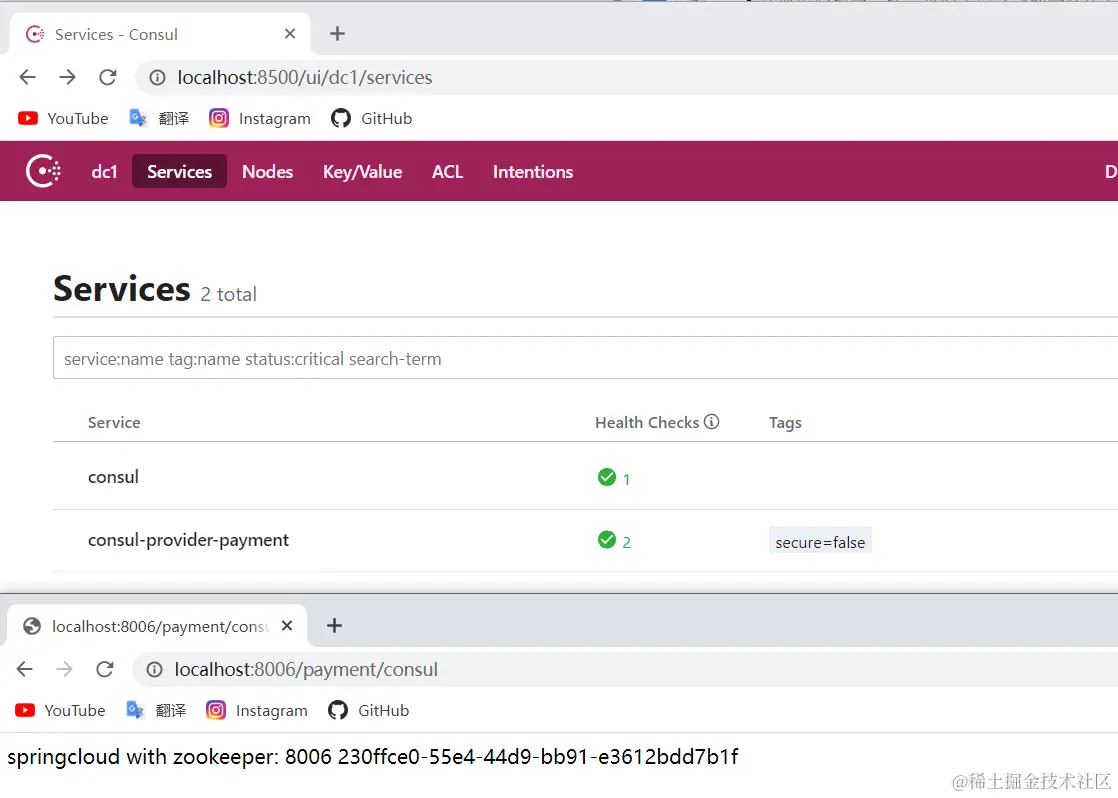This screenshot has width=1118, height=798.
Task: Reload the localhost:8006 payment page
Action: pos(105,669)
